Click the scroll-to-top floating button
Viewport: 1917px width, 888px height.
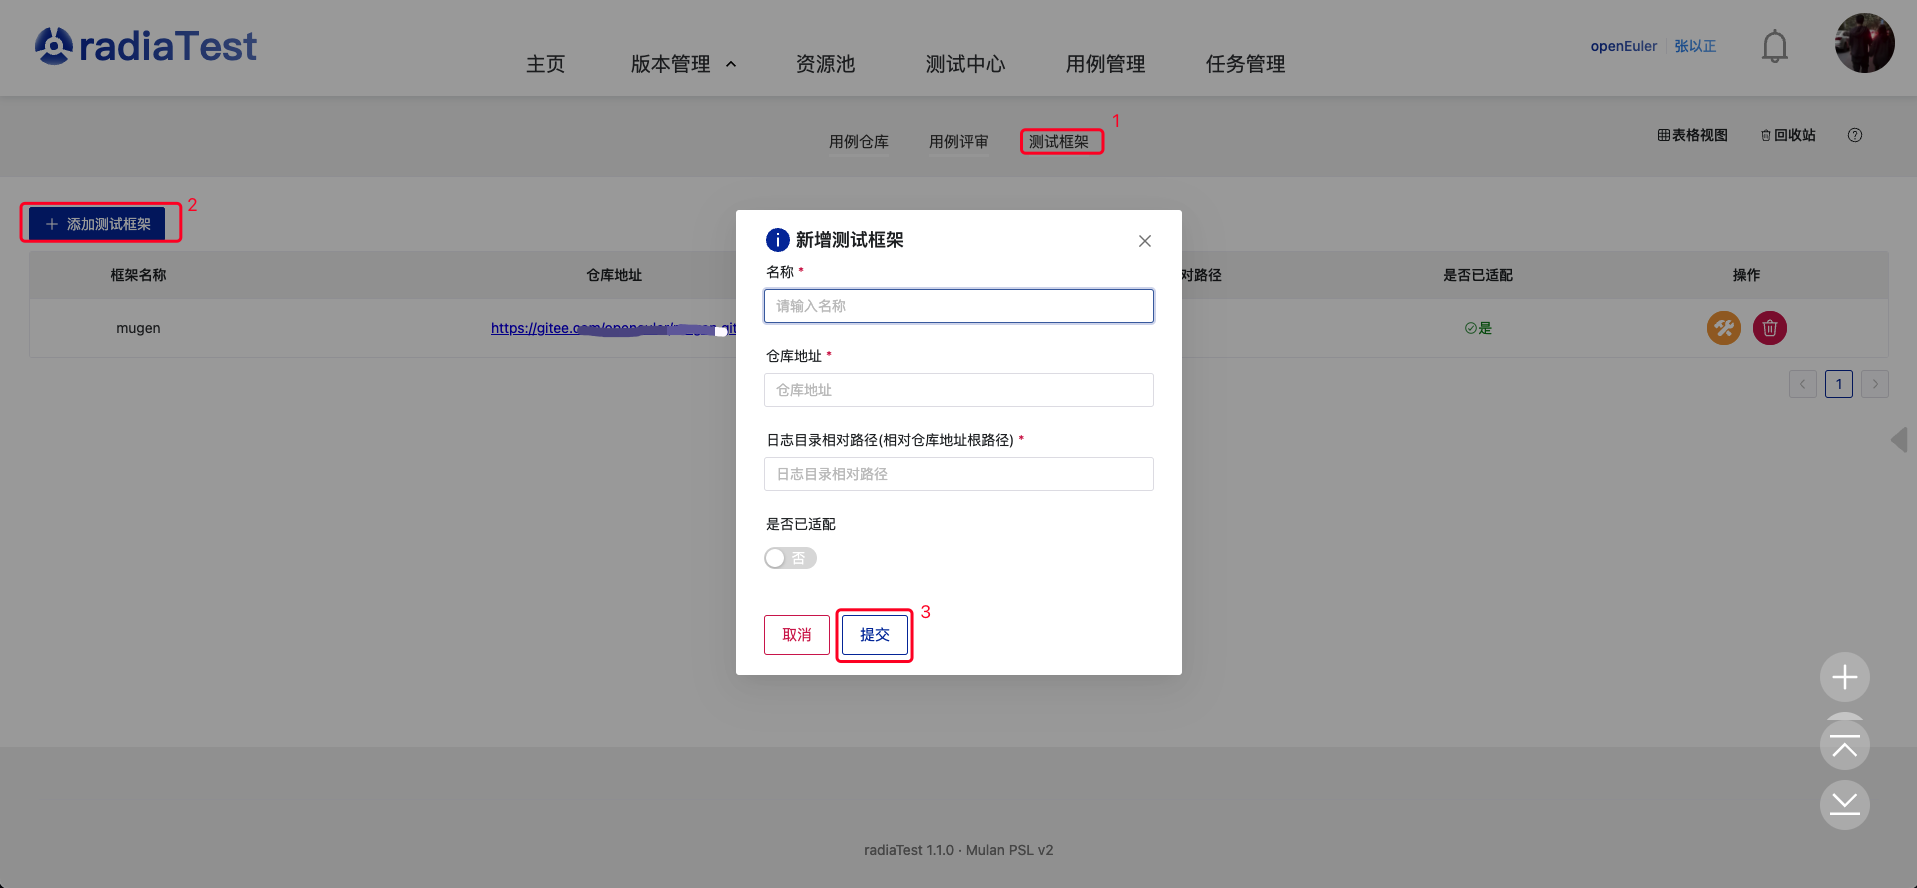click(x=1844, y=746)
